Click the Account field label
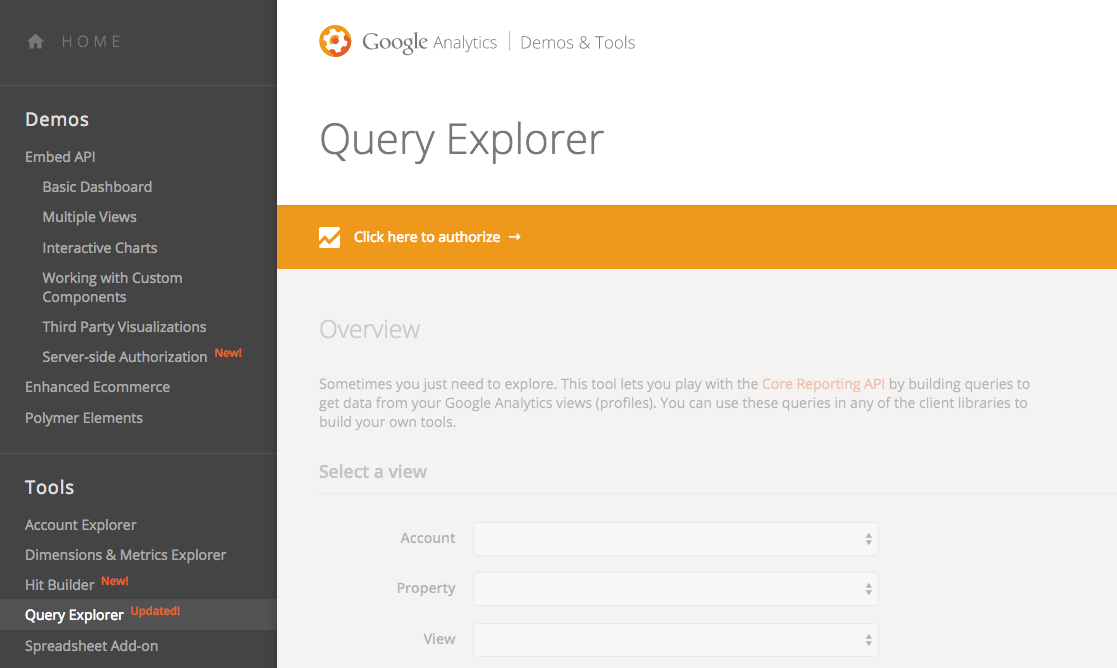1117x668 pixels. pos(427,538)
